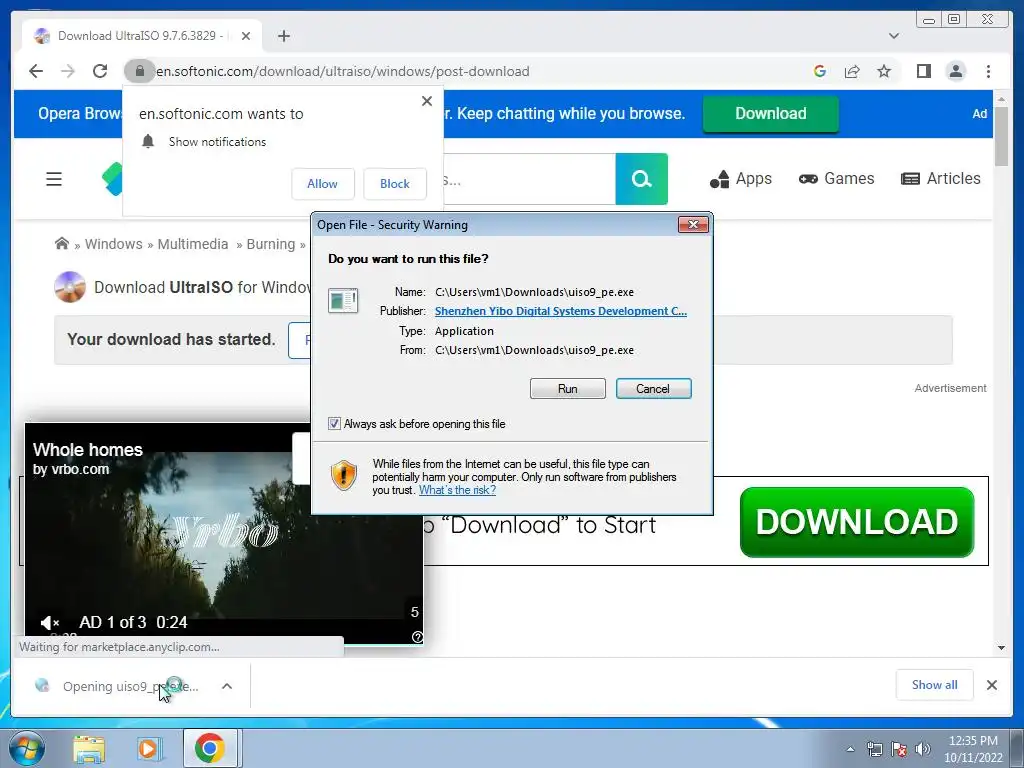
Task: Click the address bar URL
Action: click(x=343, y=71)
